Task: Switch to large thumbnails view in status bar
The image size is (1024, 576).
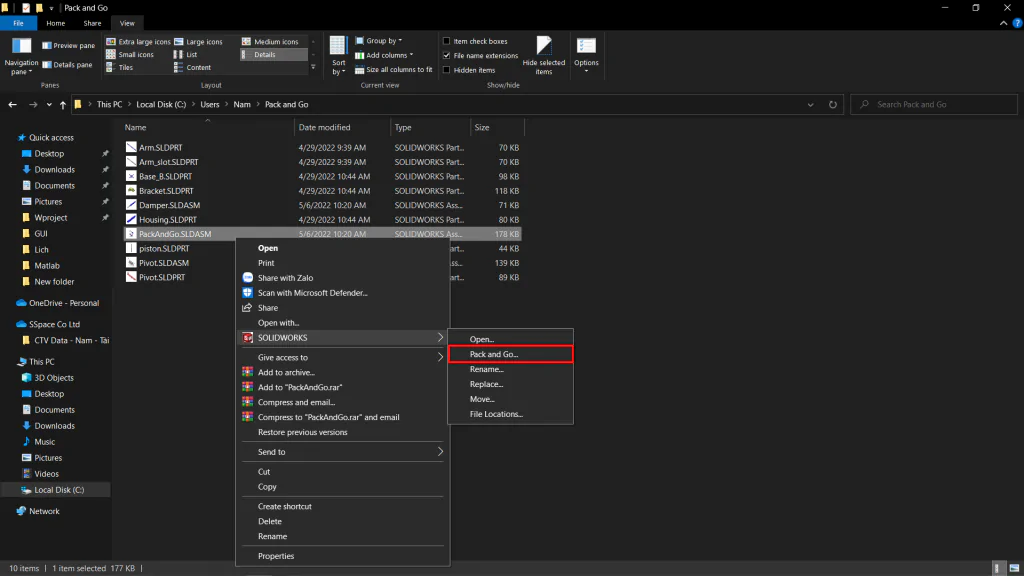Action: [1014, 568]
